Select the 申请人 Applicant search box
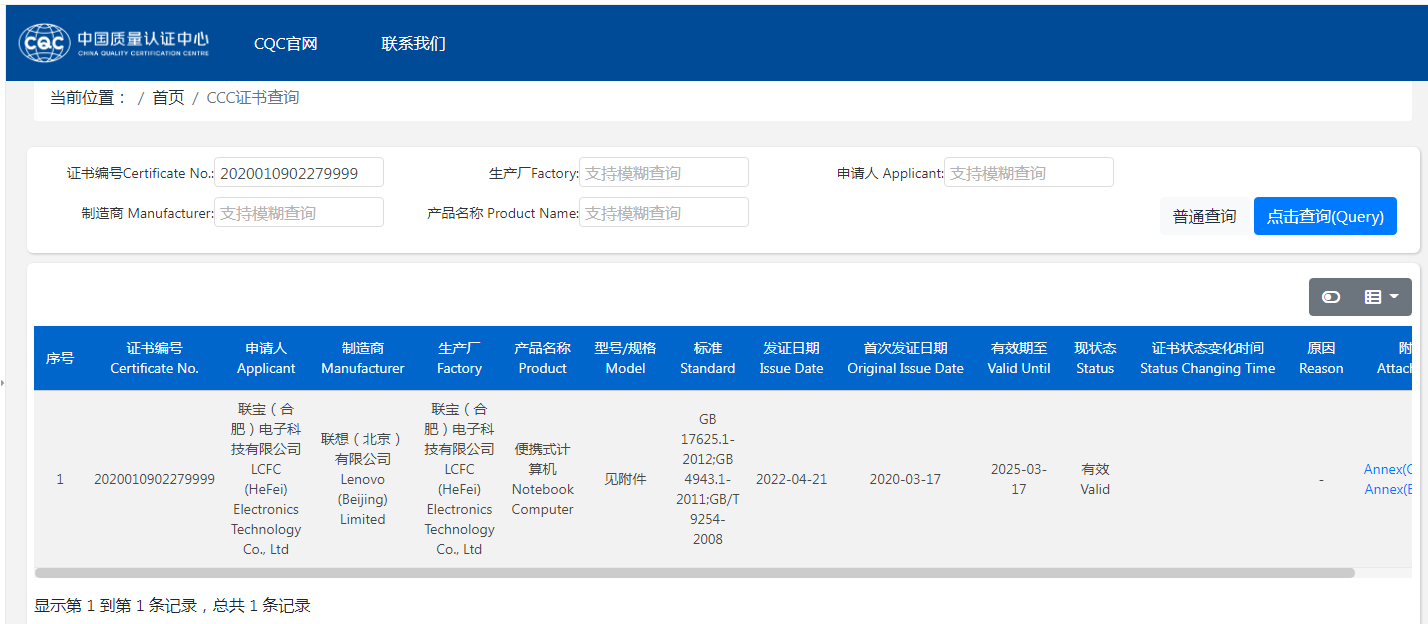 (x=1028, y=173)
